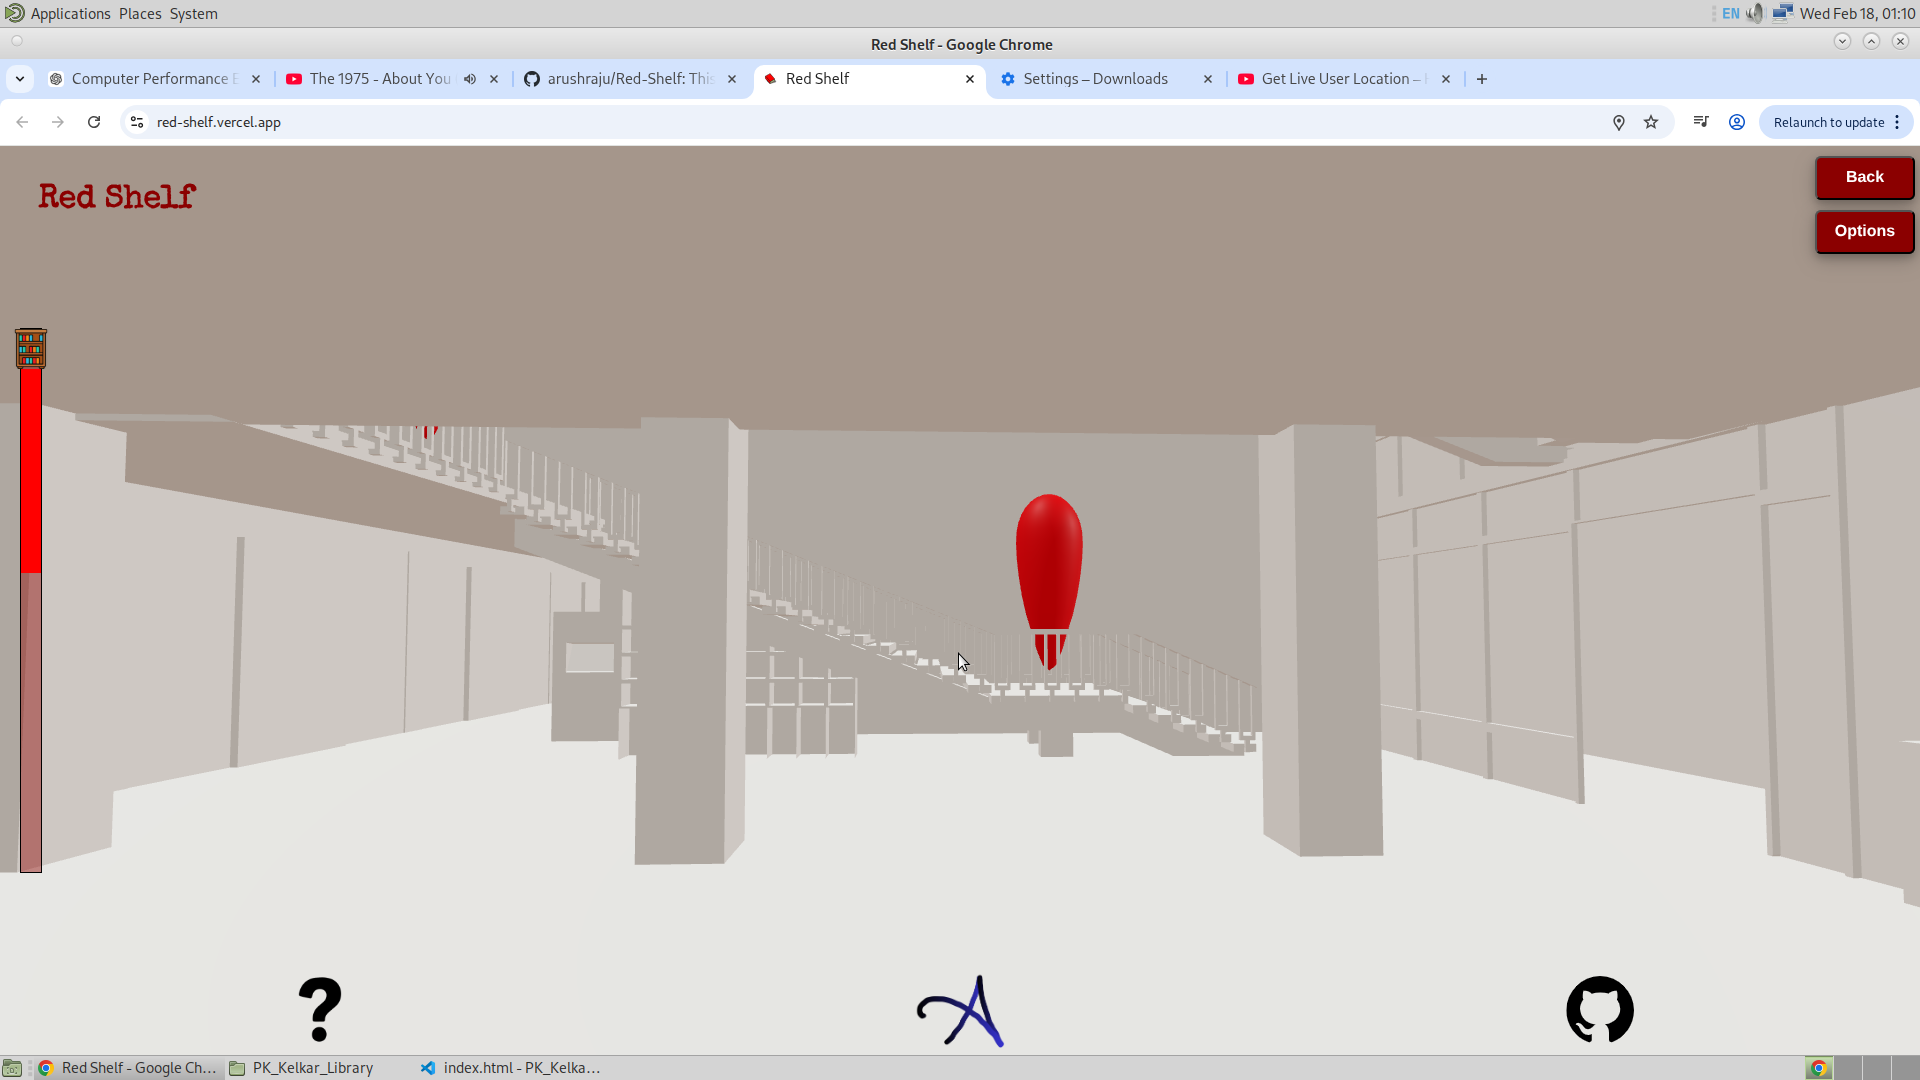Switch to Settings – Downloads tab
This screenshot has width=1920, height=1080.
1095,79
